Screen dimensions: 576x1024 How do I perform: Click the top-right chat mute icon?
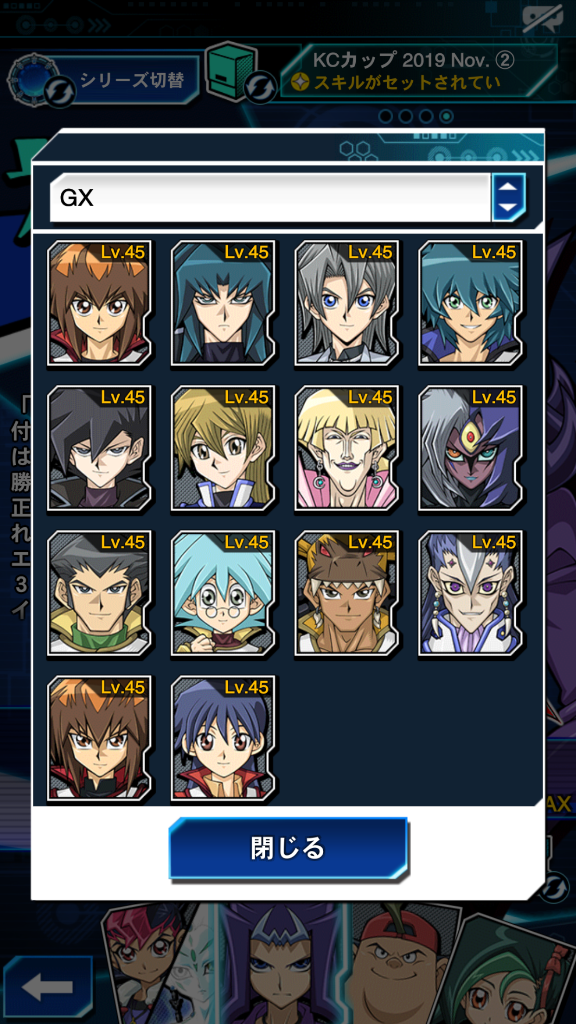tap(542, 17)
